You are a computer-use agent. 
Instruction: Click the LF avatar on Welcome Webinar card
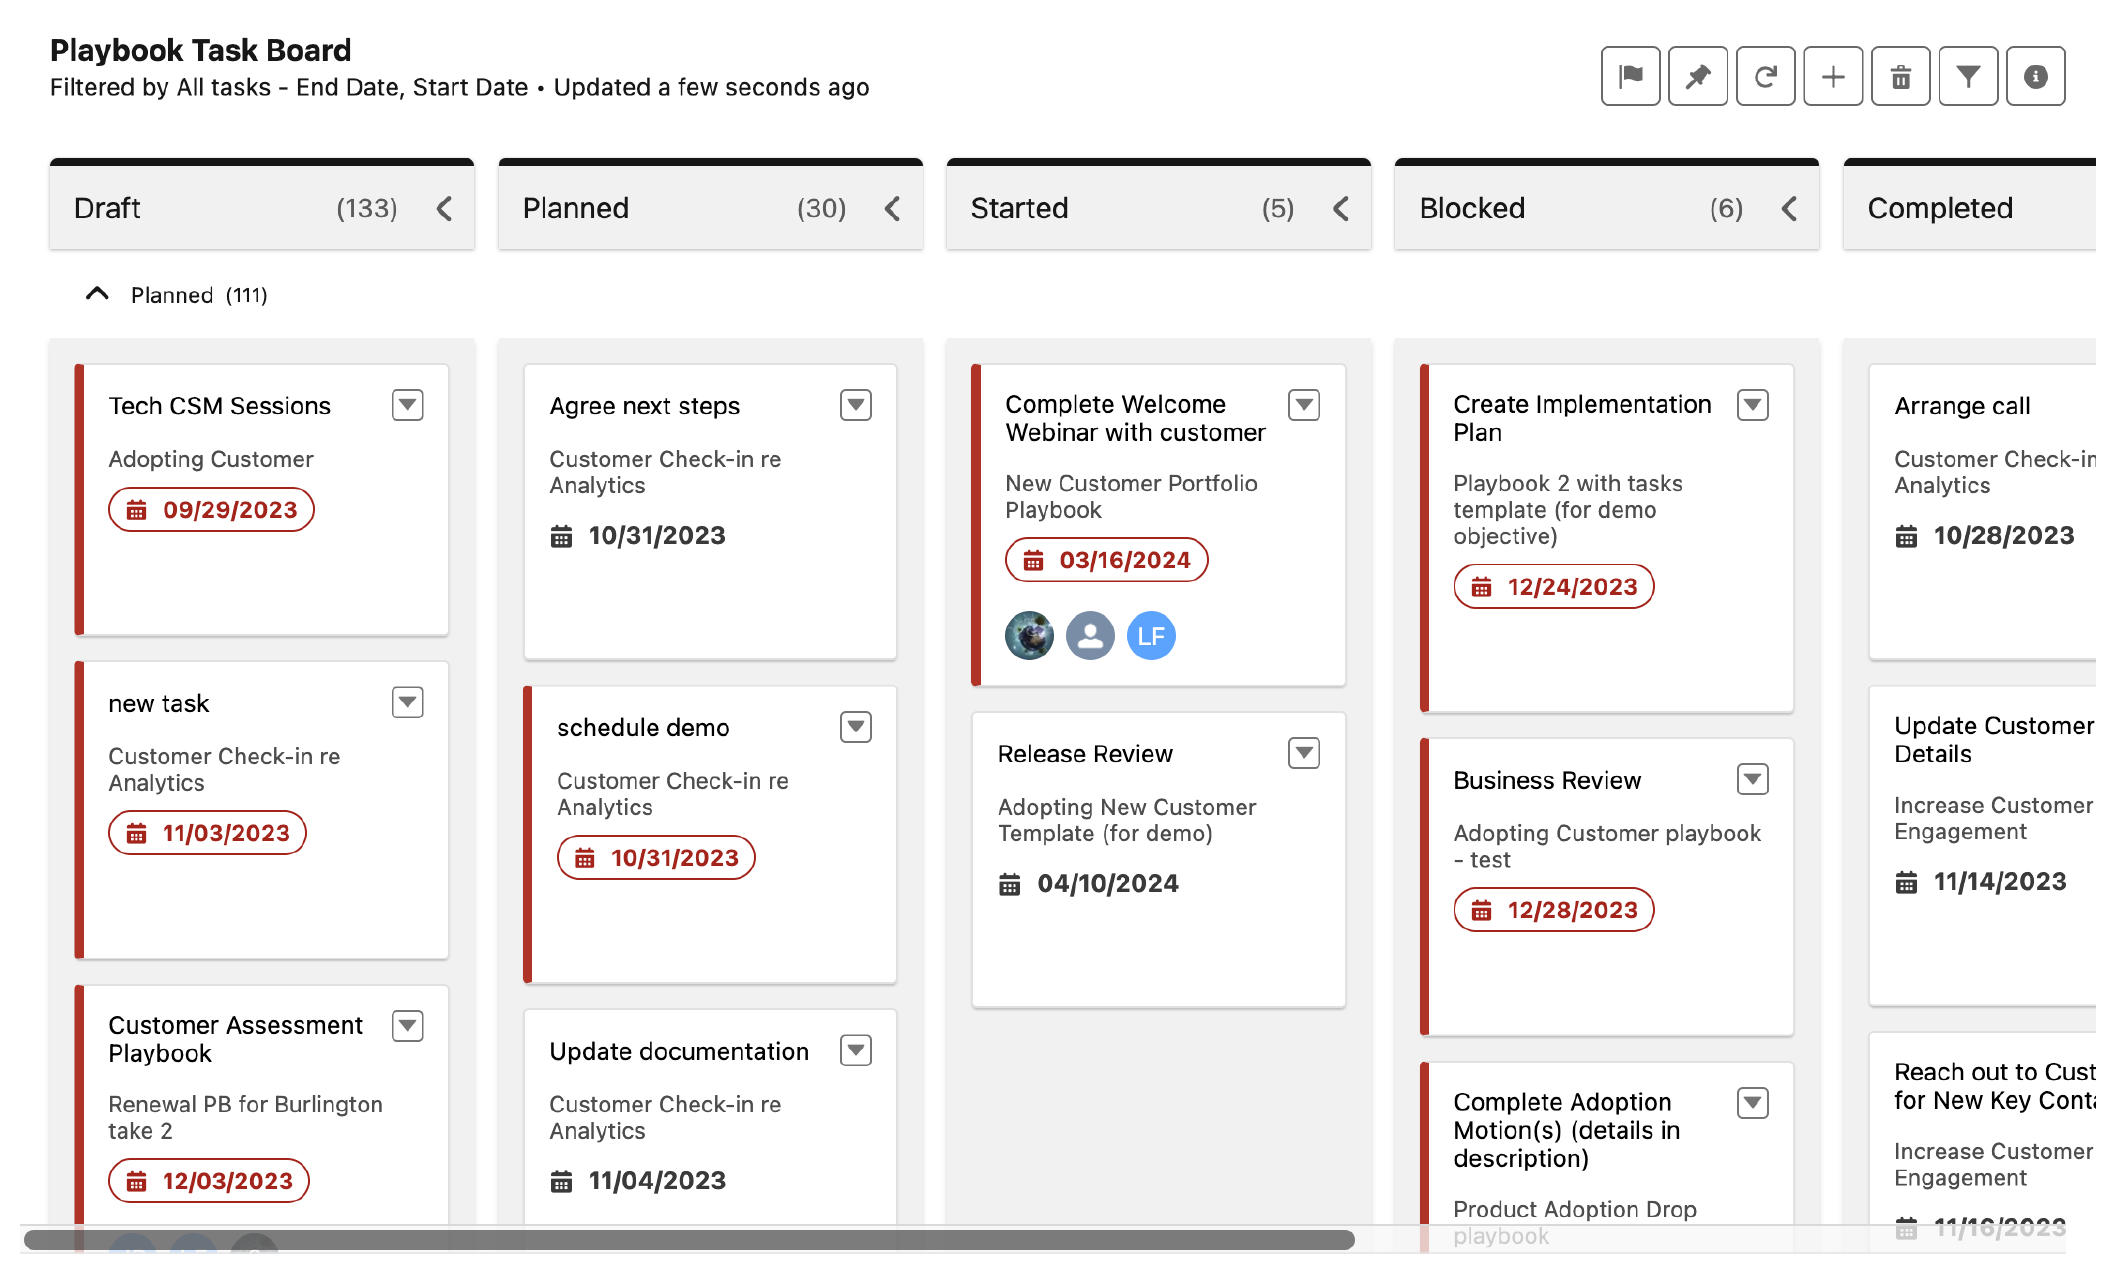[x=1151, y=636]
